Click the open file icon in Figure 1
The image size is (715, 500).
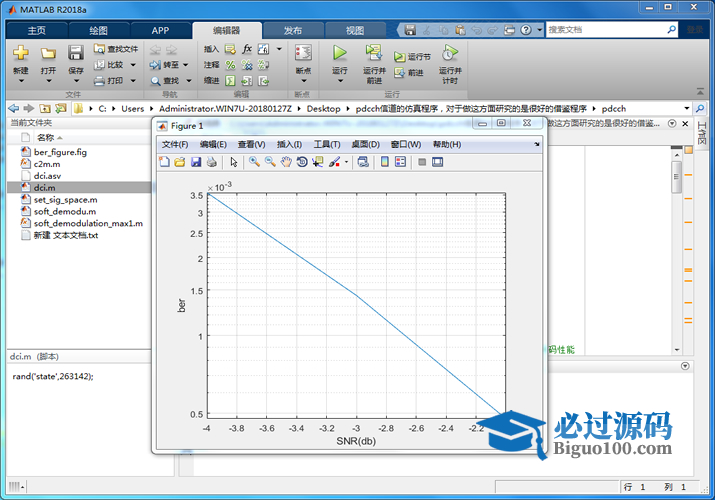pyautogui.click(x=180, y=162)
